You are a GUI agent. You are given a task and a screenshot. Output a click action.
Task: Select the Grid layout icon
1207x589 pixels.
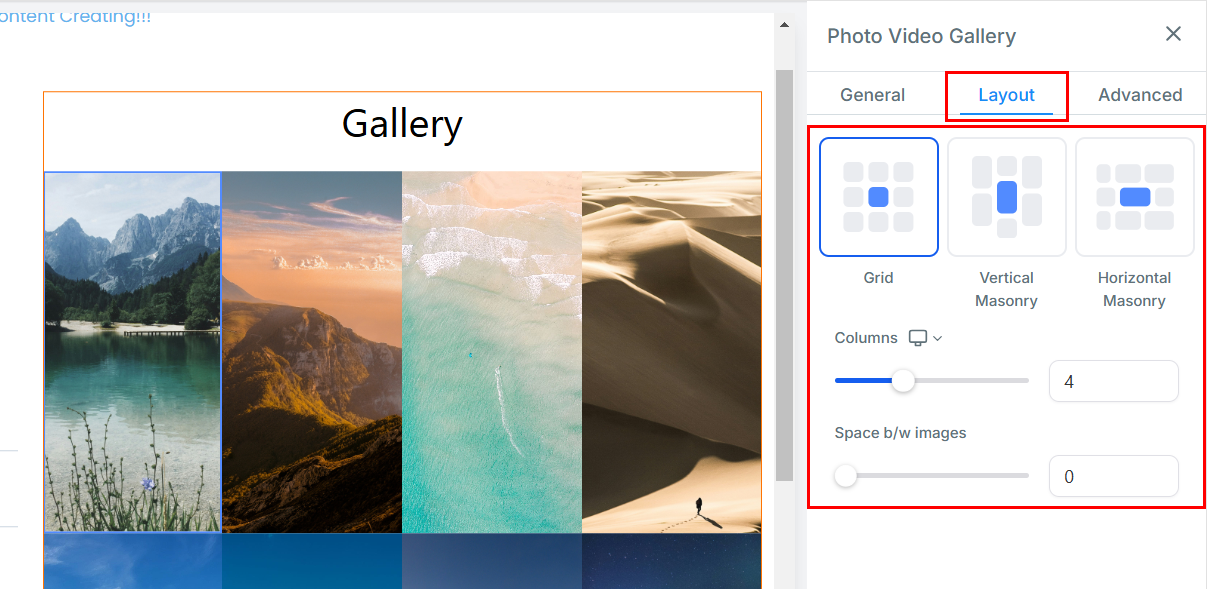coord(878,197)
